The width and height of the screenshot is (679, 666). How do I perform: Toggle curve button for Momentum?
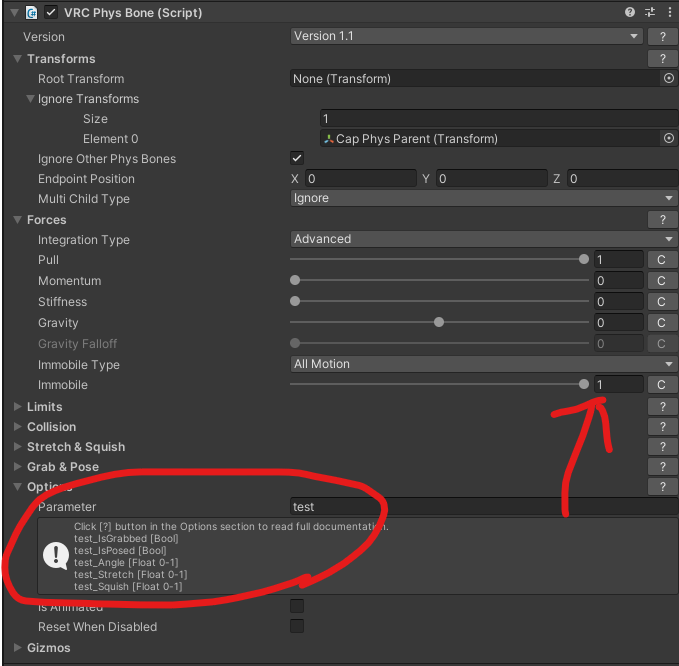[661, 281]
